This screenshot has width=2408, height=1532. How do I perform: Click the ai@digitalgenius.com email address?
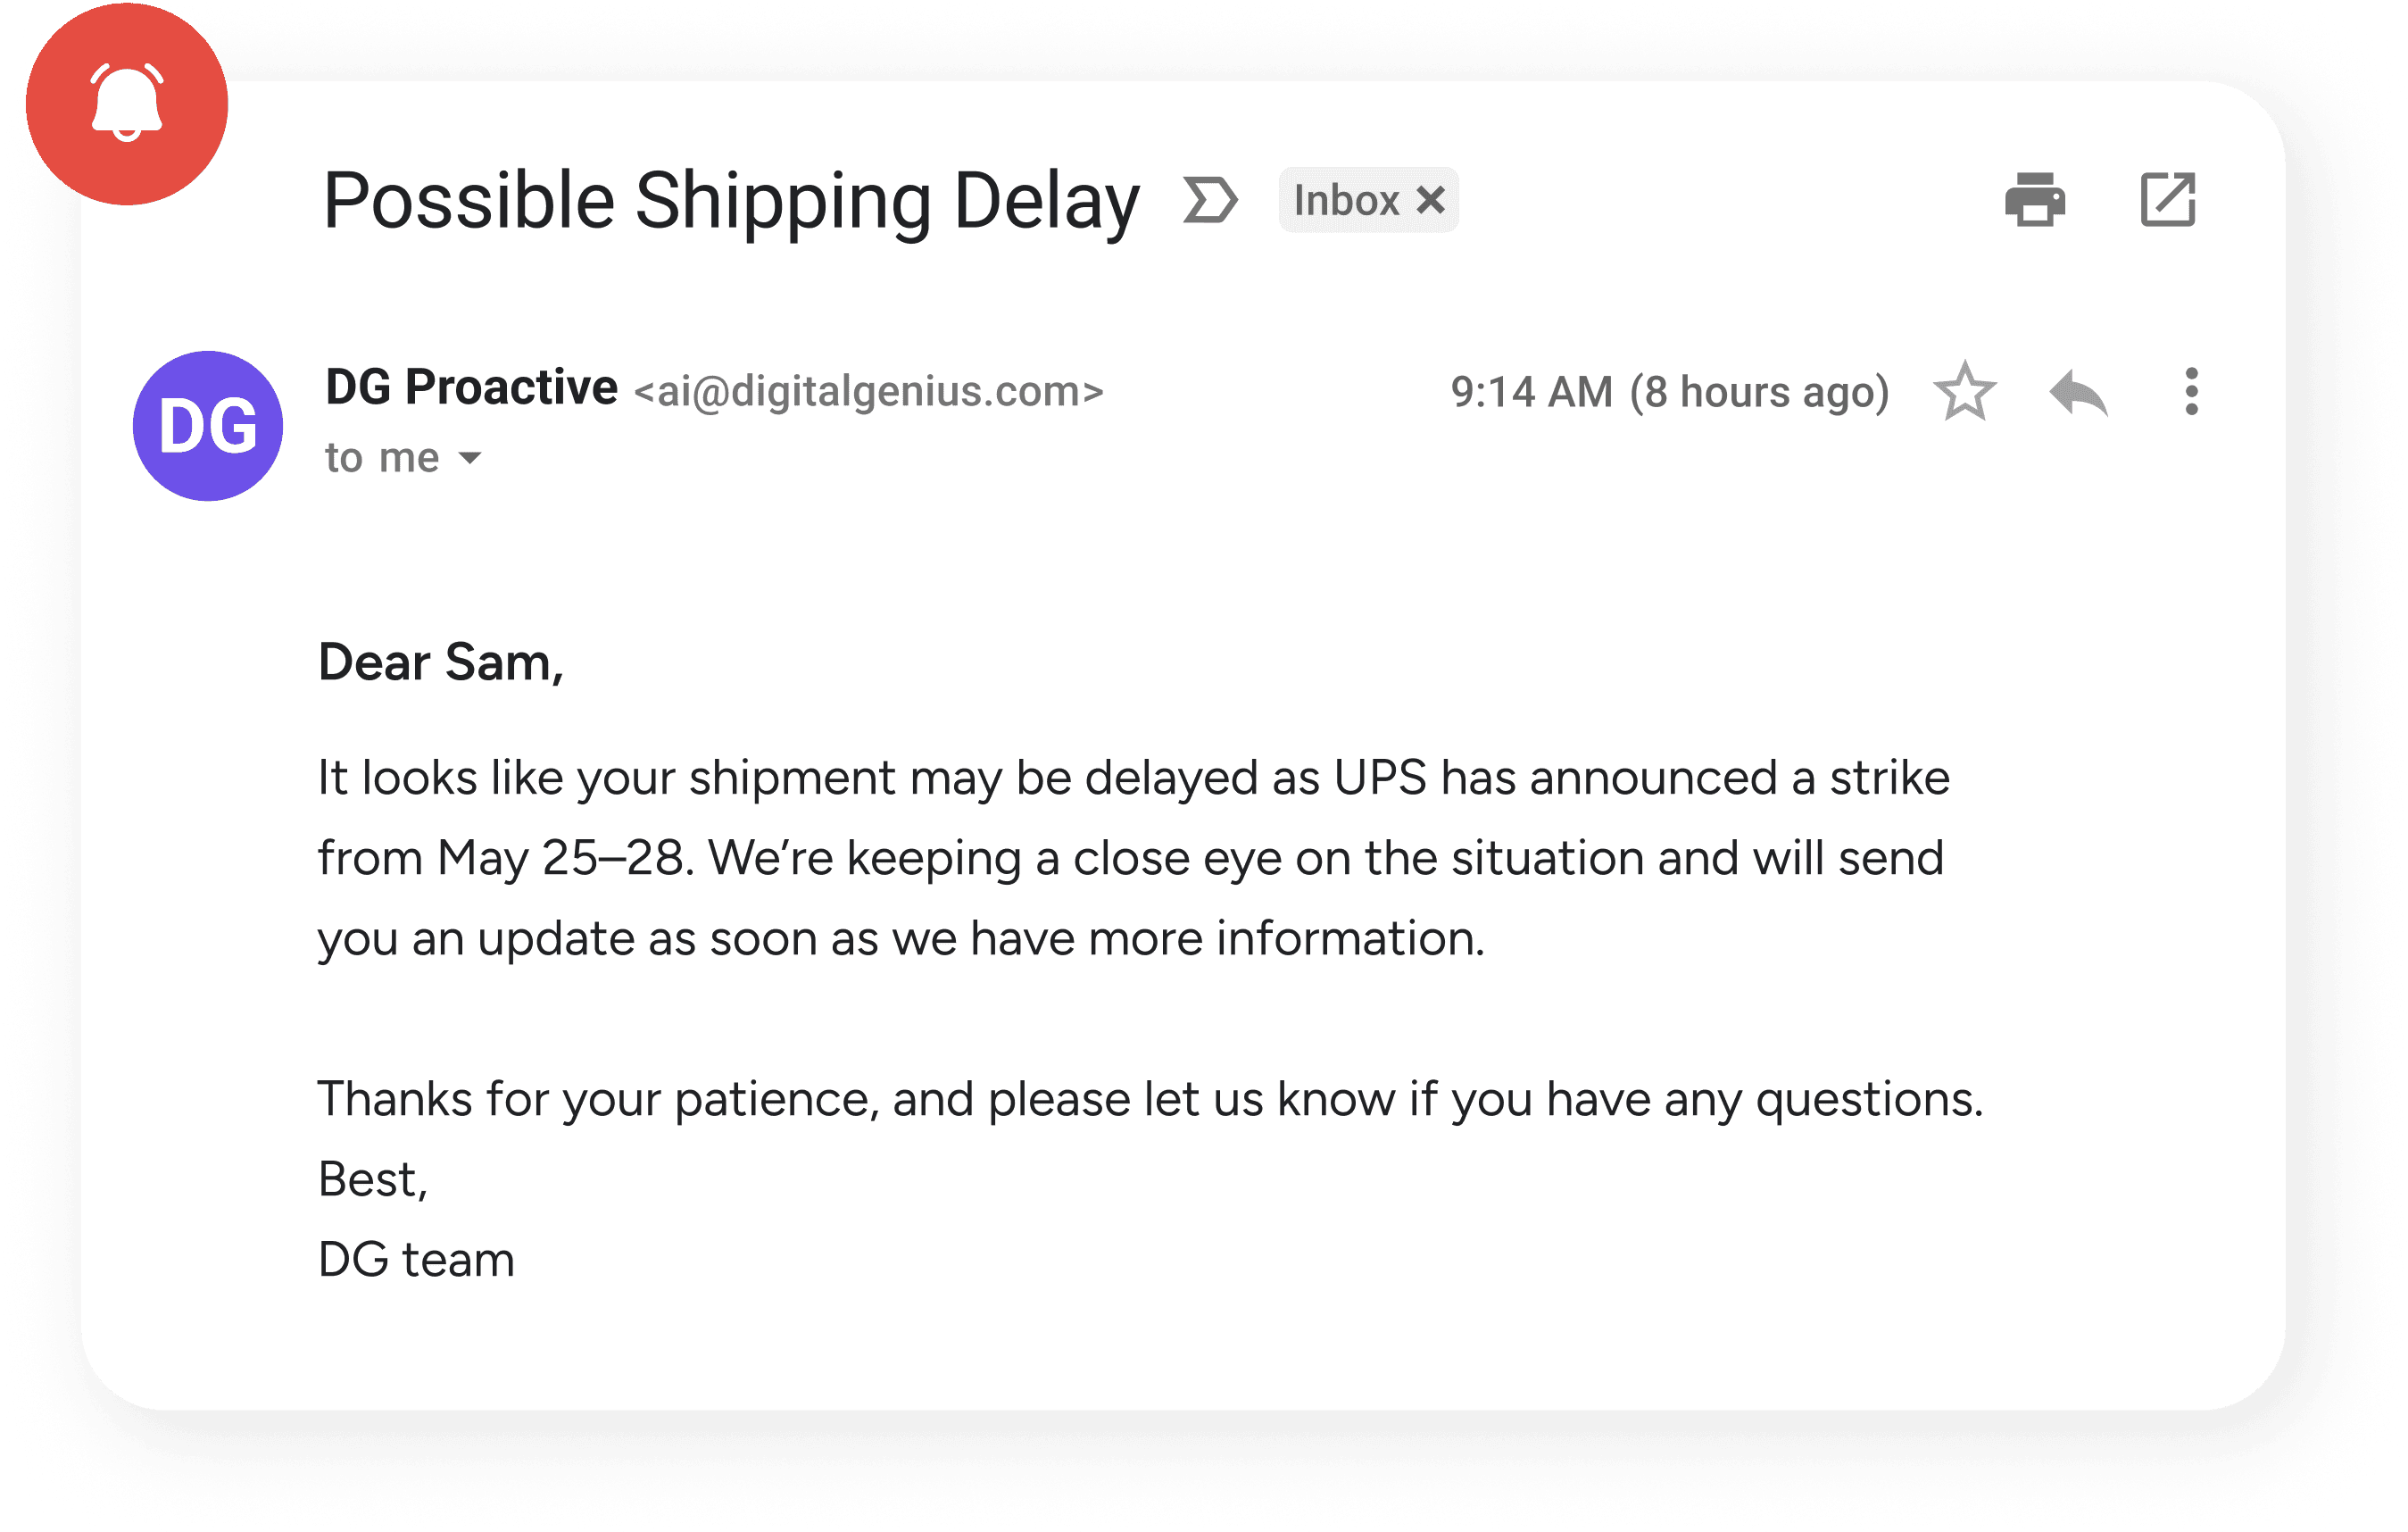click(x=868, y=391)
